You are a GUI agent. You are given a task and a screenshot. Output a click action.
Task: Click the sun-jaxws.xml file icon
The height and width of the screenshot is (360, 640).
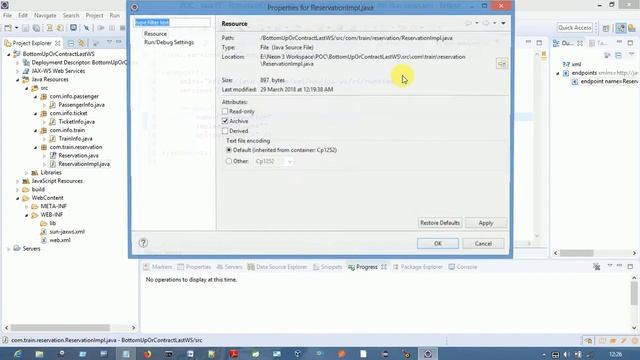44,232
